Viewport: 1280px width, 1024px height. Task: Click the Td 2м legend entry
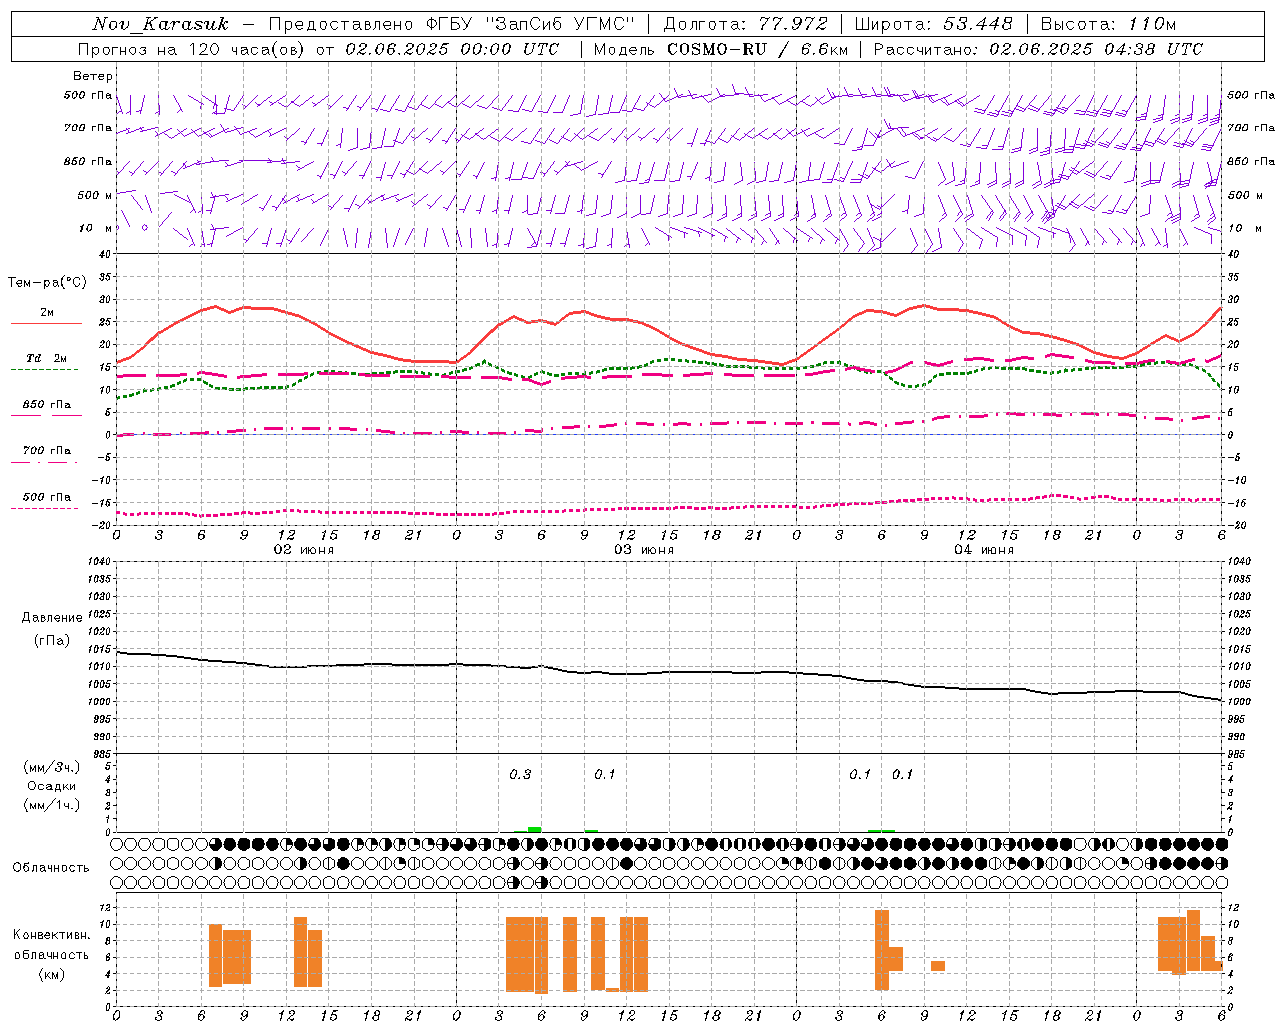tap(47, 358)
